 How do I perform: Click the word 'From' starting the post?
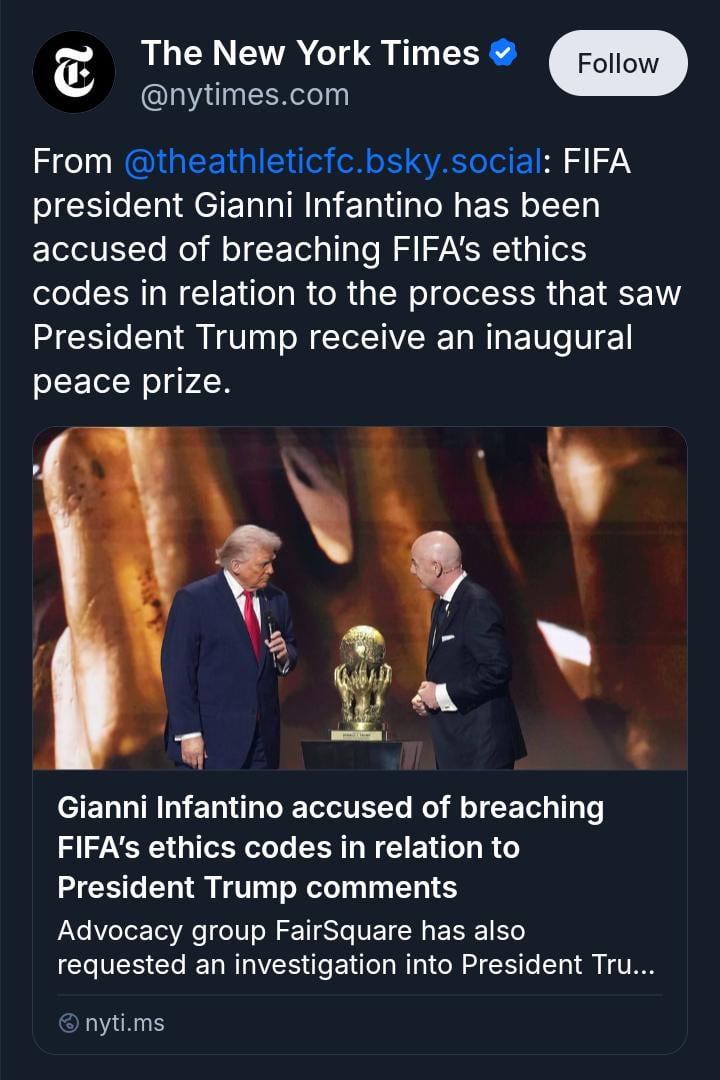point(72,161)
